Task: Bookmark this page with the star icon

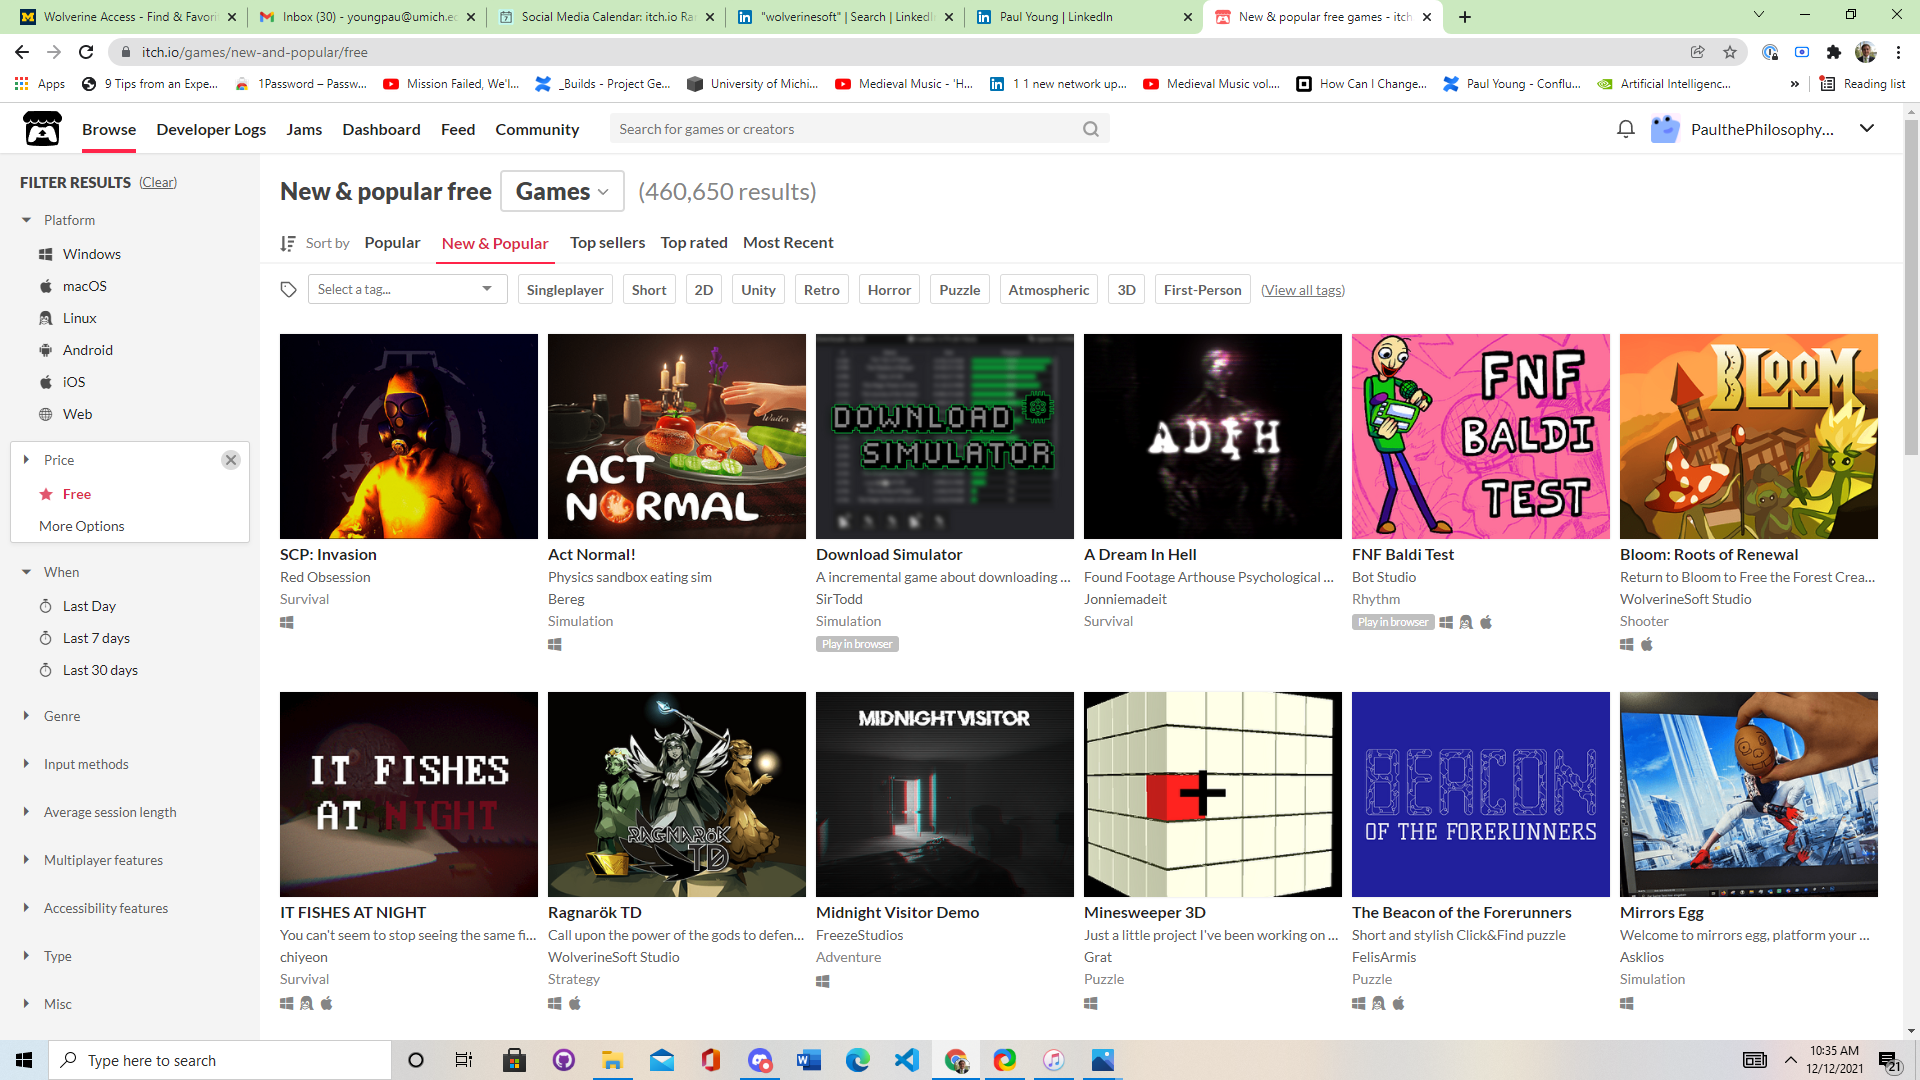Action: tap(1730, 52)
